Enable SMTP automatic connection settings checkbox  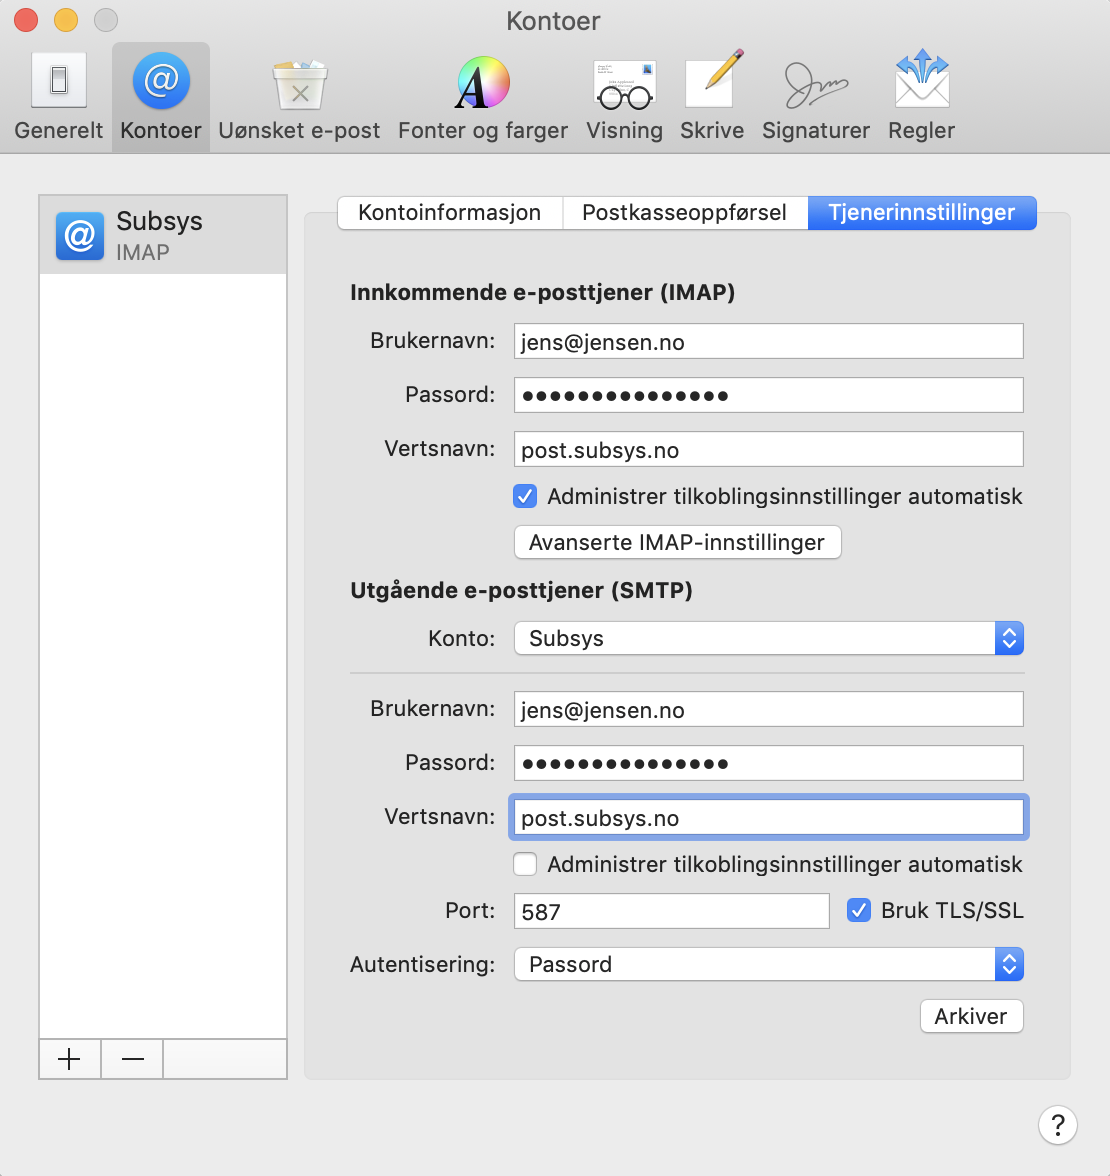pyautogui.click(x=525, y=864)
